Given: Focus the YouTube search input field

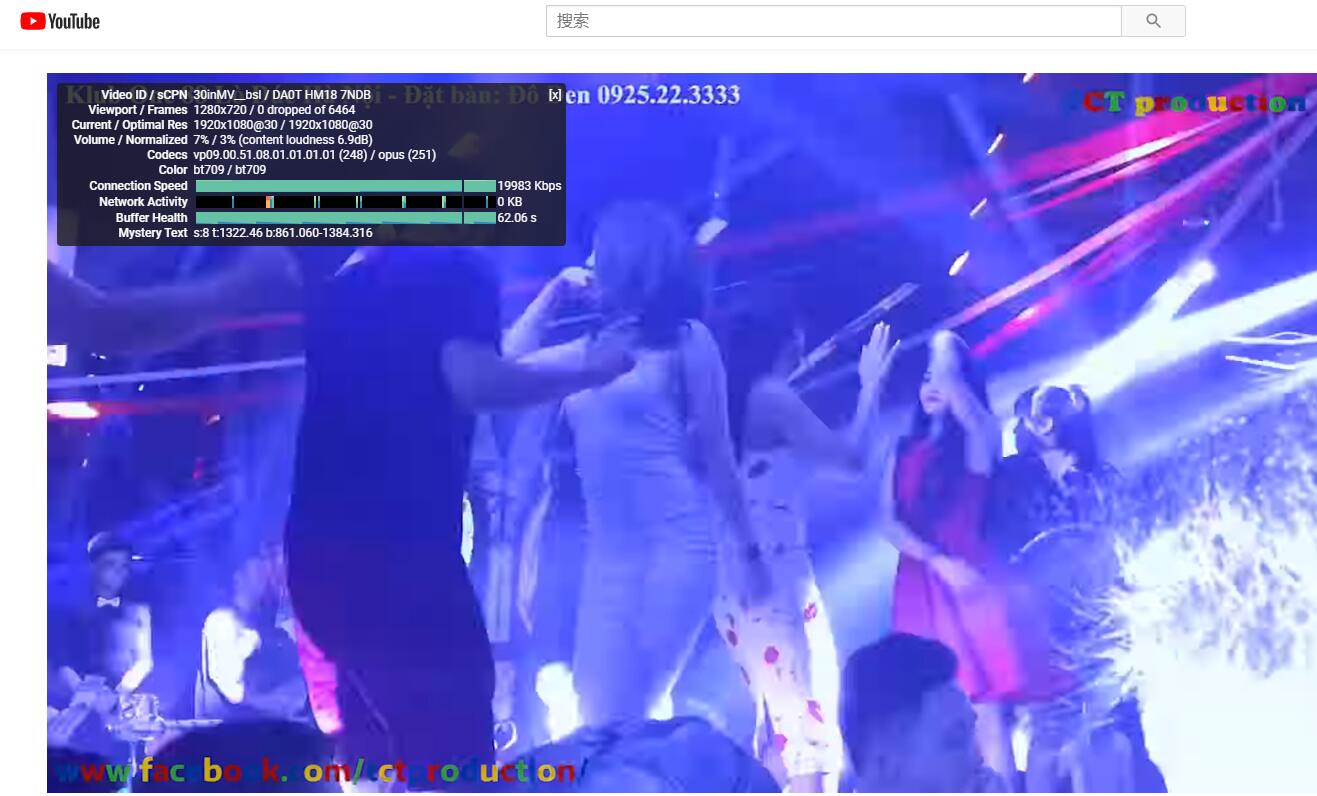Looking at the screenshot, I should [832, 21].
